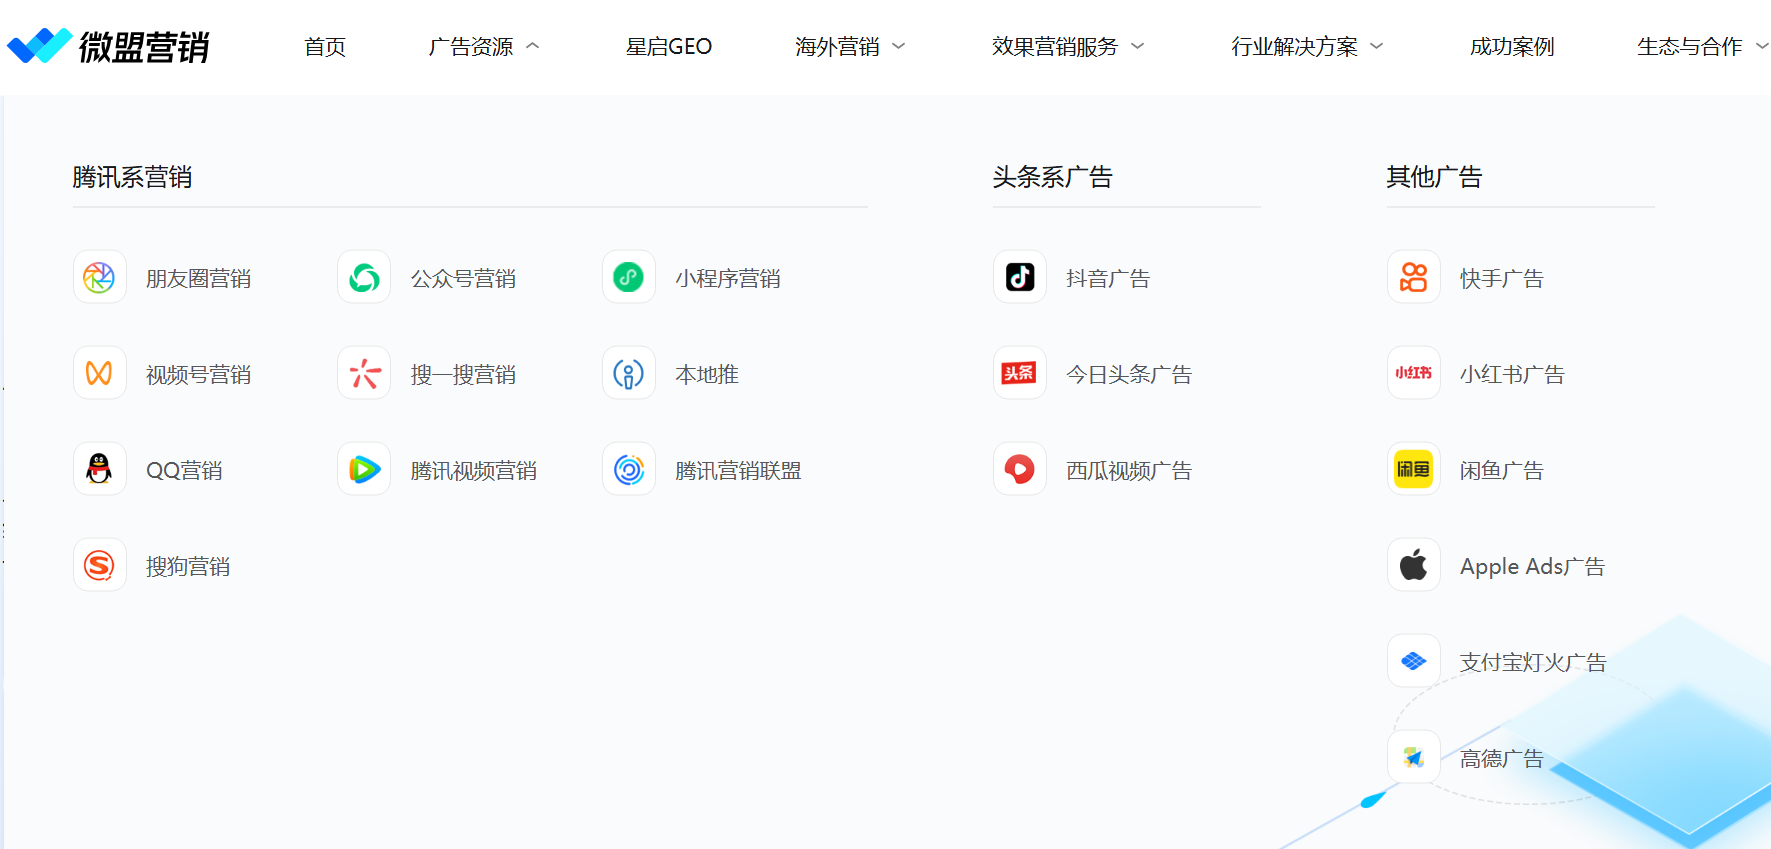Click the Apple Ads广告 apple icon
Screen dimensions: 1771x849
(x=1414, y=565)
